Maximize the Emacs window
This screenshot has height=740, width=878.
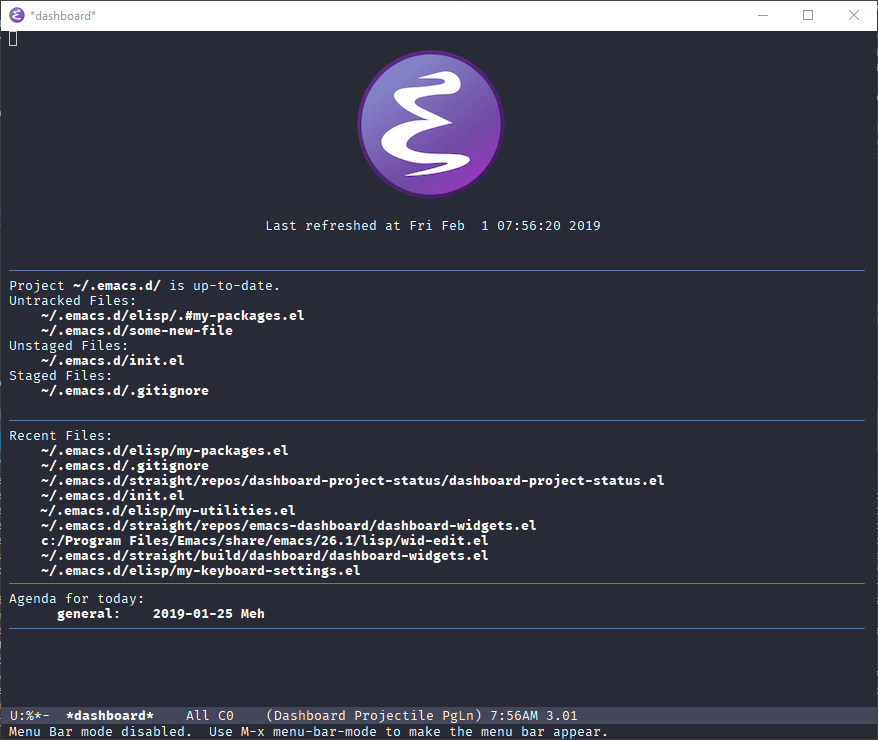pos(808,15)
